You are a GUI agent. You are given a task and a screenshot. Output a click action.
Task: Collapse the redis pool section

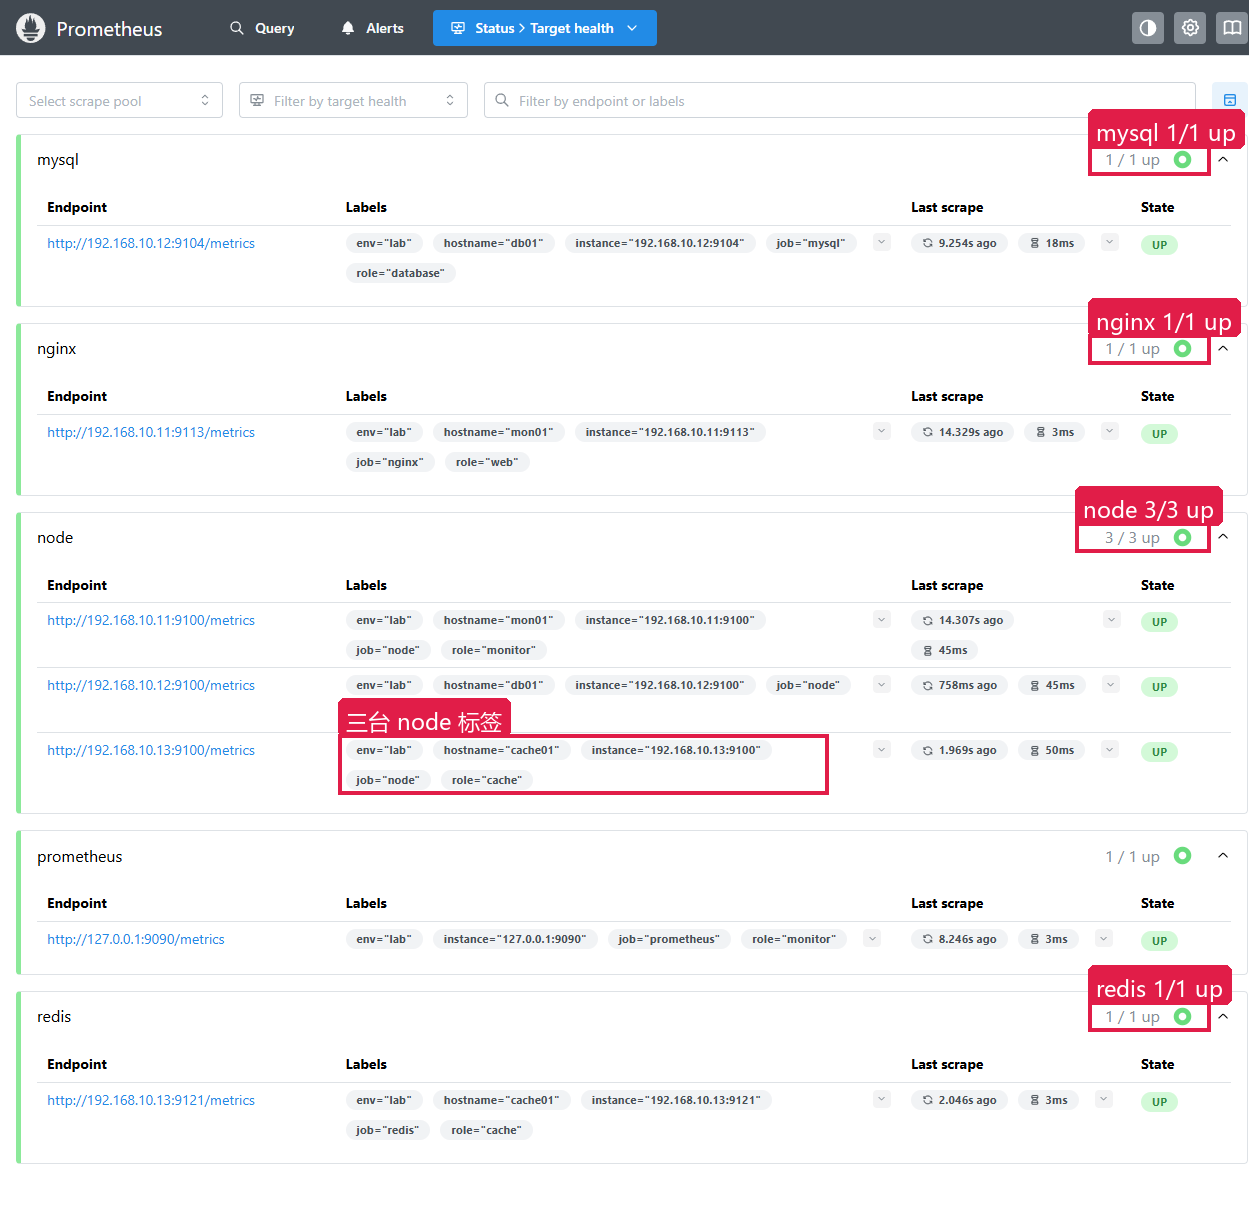(x=1223, y=1017)
